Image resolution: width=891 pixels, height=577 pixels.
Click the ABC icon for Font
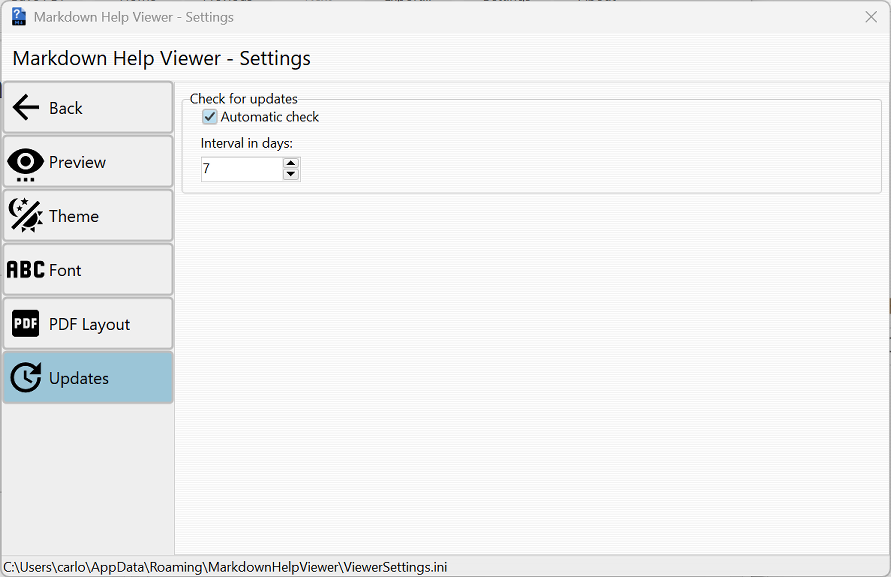26,270
